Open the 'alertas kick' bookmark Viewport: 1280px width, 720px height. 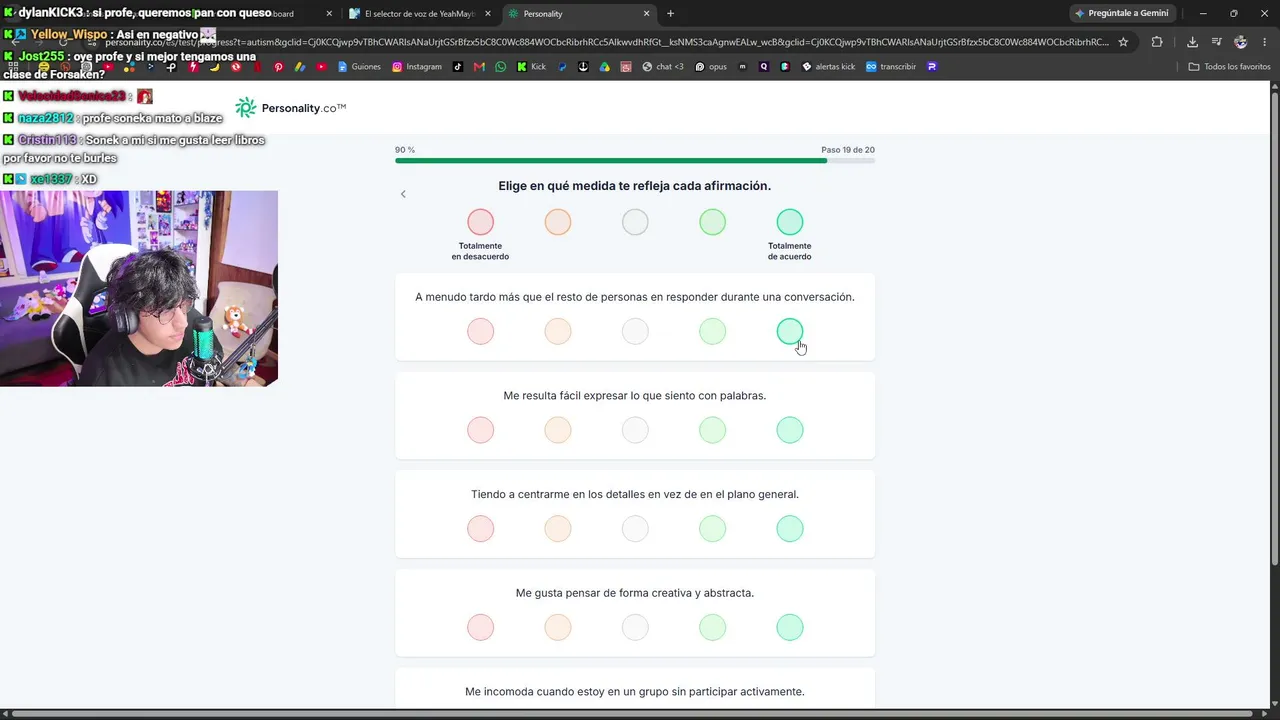coord(828,67)
